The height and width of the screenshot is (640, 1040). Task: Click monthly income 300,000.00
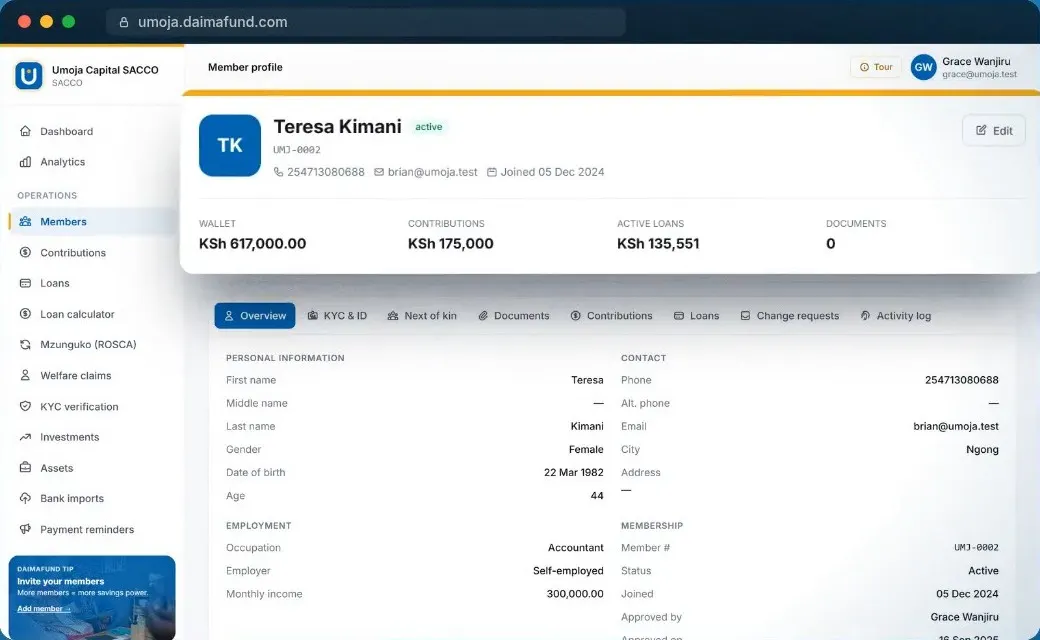575,594
